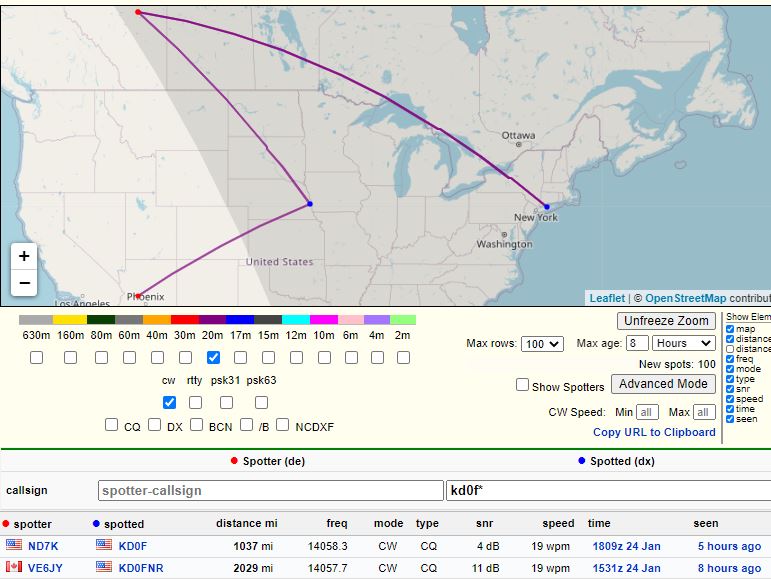The image size is (771, 579).
Task: Click the 20m purple color swatch
Action: pos(212,320)
